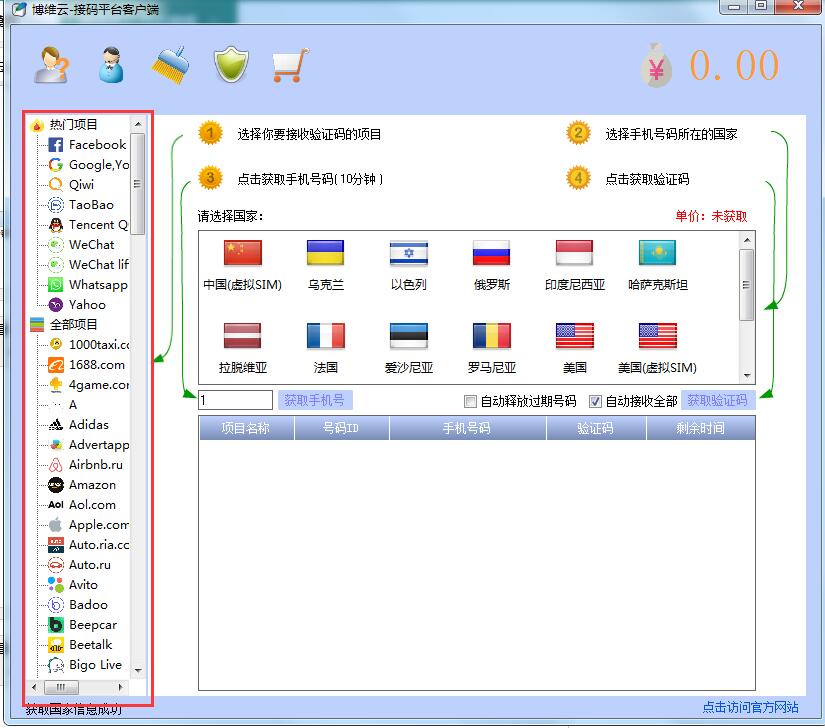Open the 点击访问官方网站 link
This screenshot has height=728, width=825.
[750, 707]
